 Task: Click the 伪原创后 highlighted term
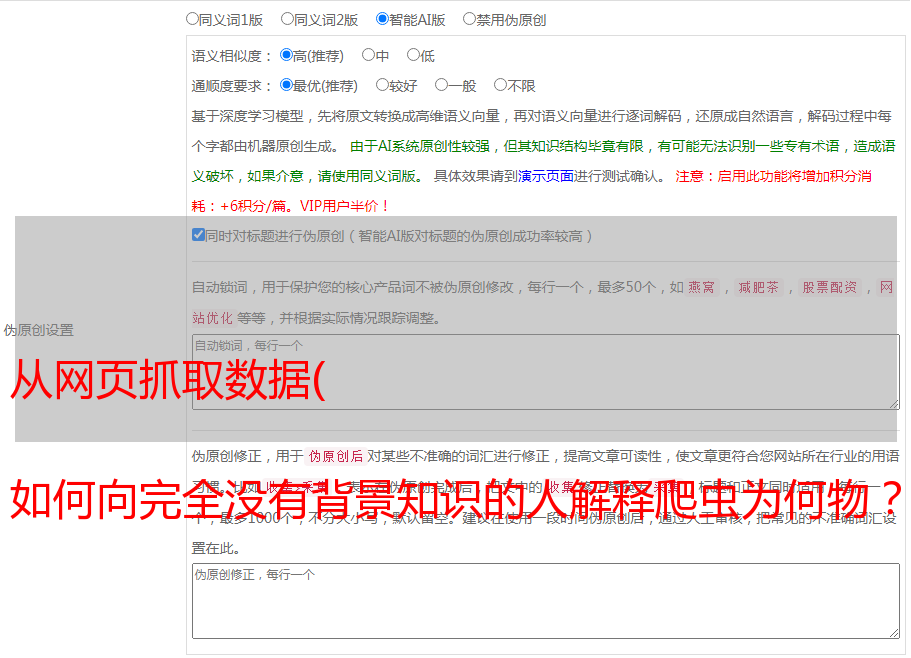(336, 456)
